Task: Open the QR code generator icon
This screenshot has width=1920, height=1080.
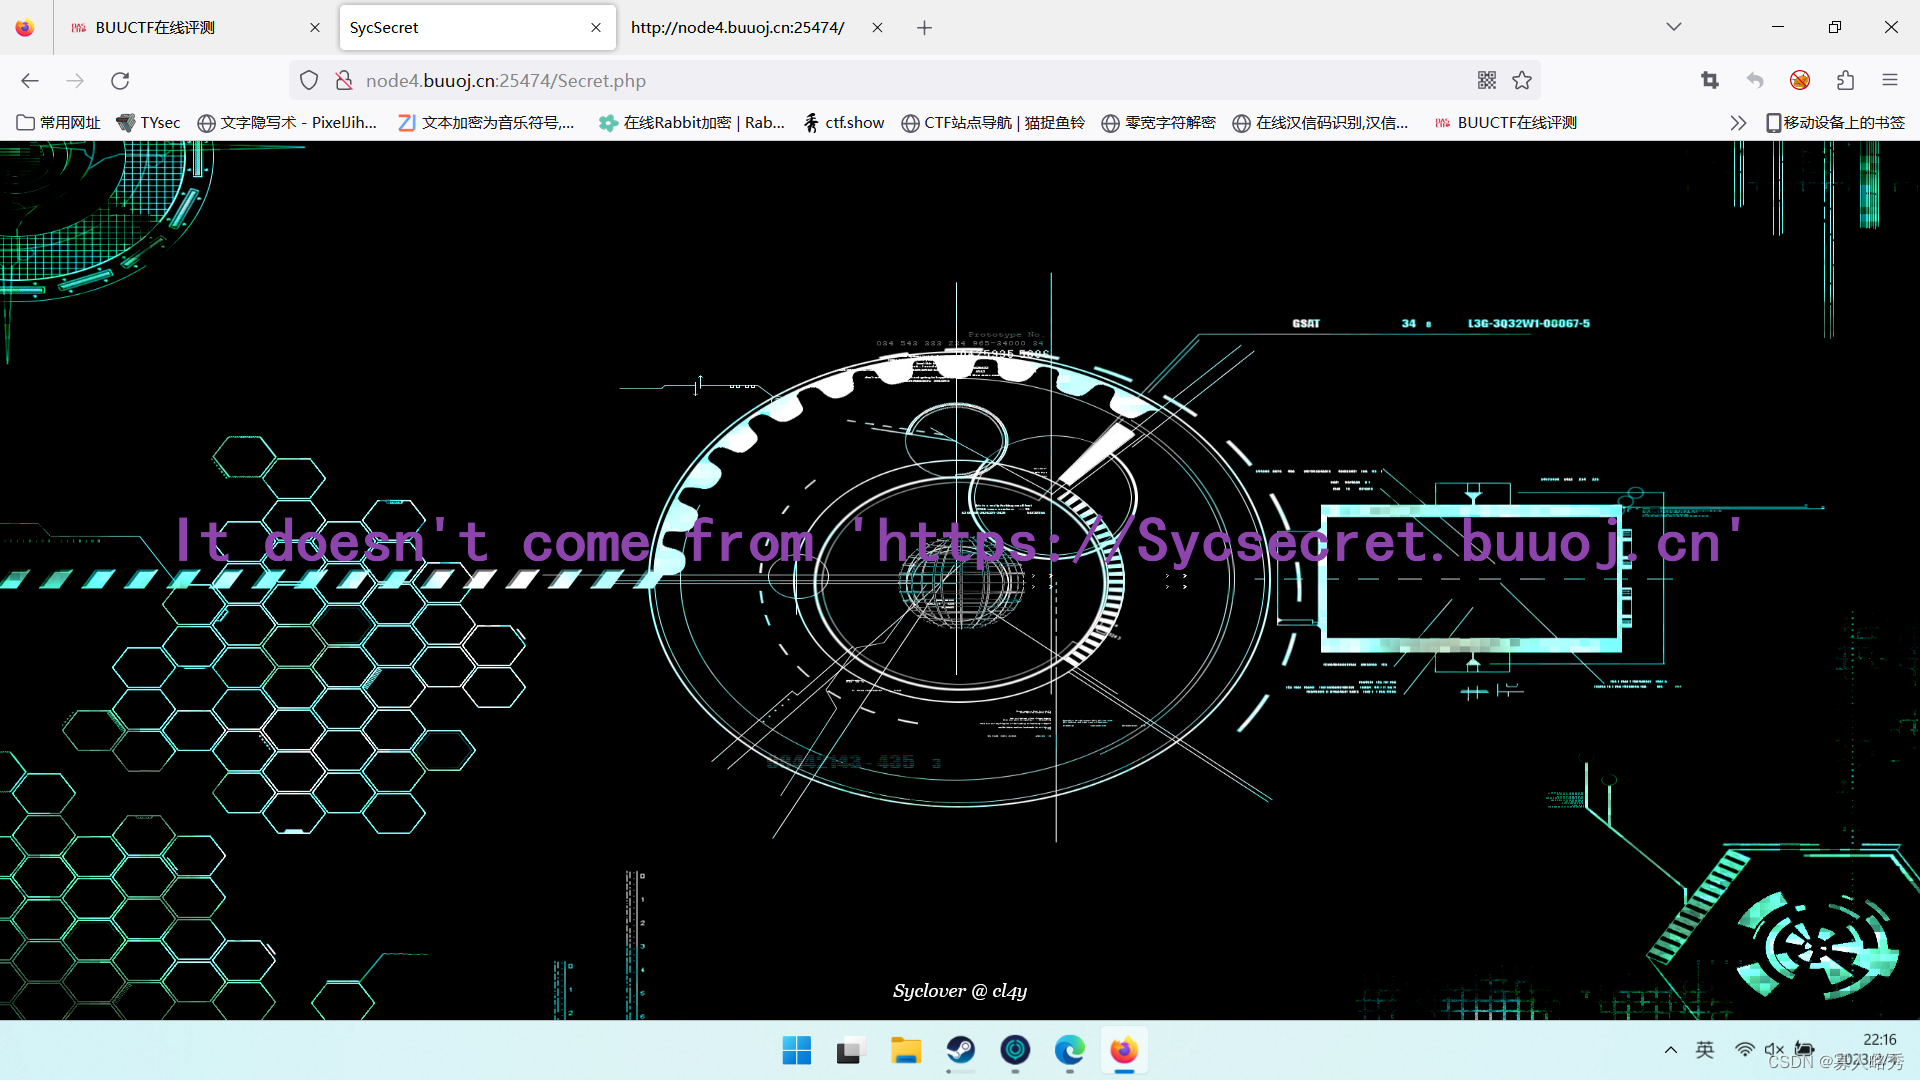Action: (x=1487, y=81)
